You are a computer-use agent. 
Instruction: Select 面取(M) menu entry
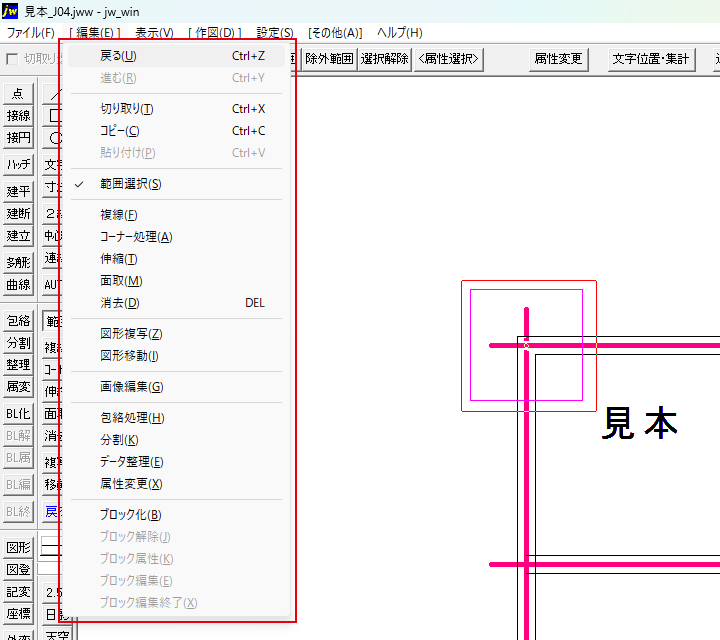[176, 281]
